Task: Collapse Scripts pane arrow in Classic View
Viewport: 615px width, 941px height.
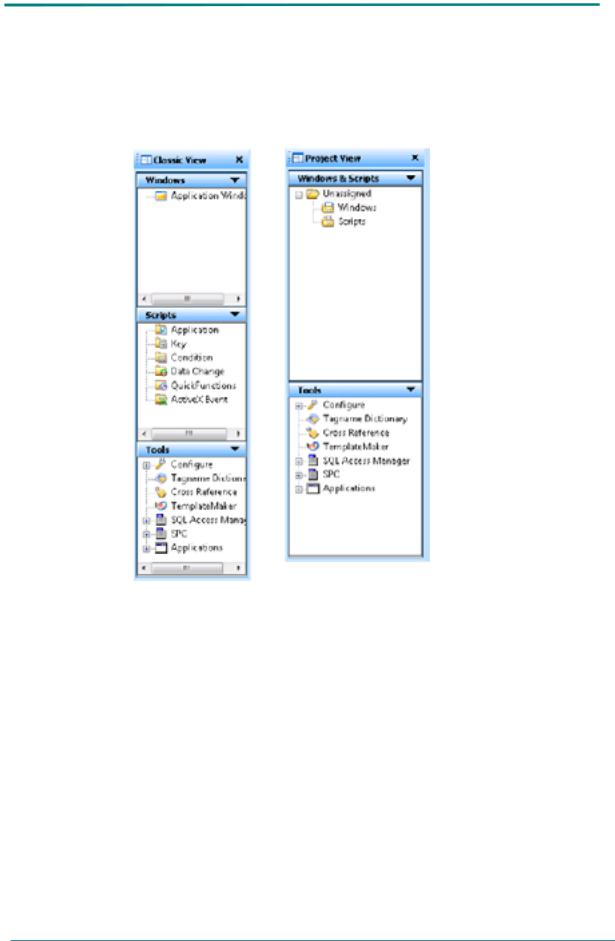Action: 235,314
